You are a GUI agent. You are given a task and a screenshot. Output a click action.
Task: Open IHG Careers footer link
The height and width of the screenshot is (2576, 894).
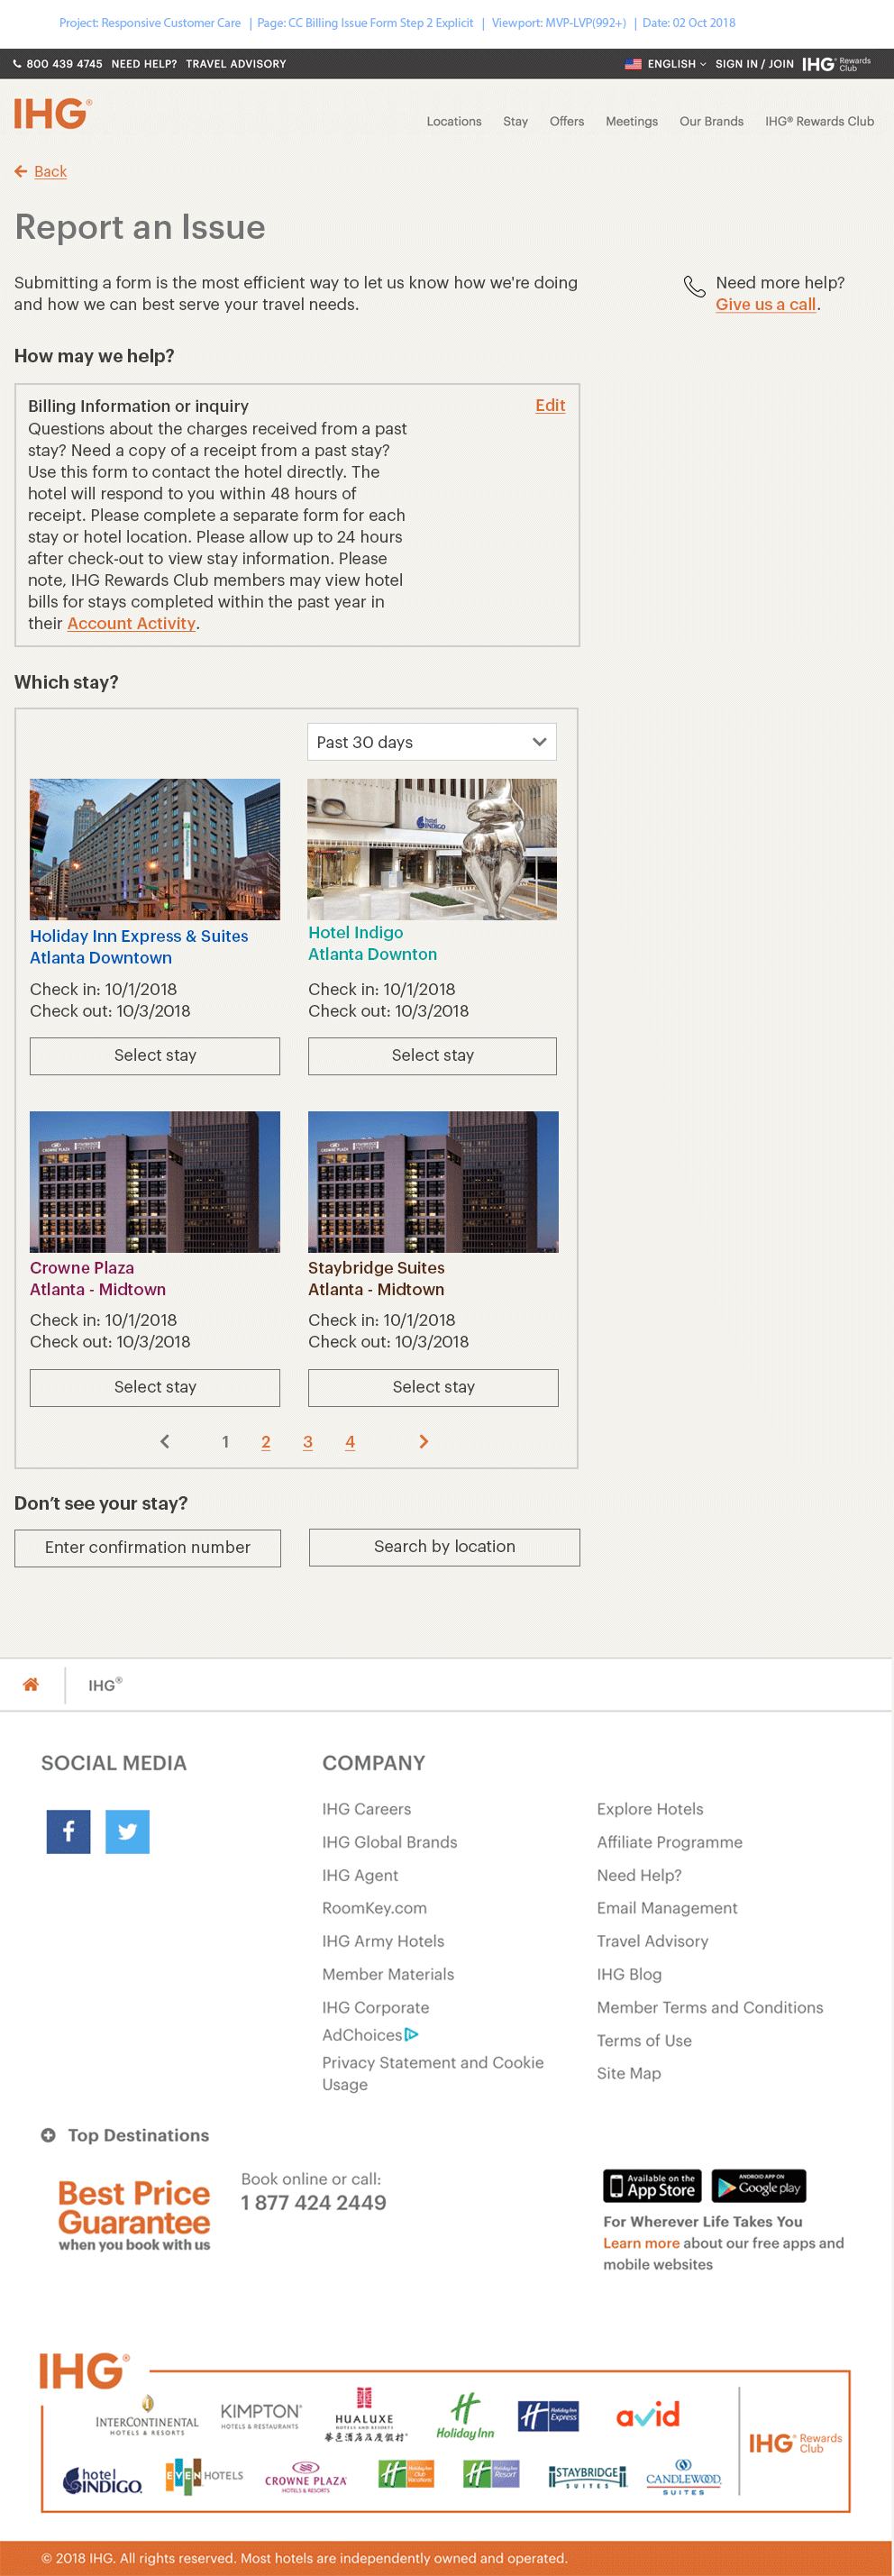(x=366, y=1809)
